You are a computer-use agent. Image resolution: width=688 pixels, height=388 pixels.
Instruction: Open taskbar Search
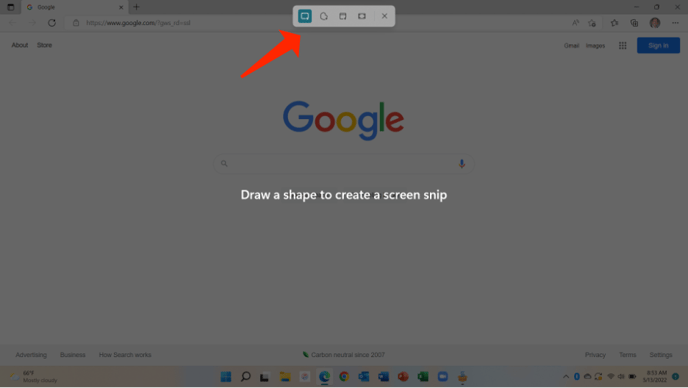coord(246,377)
